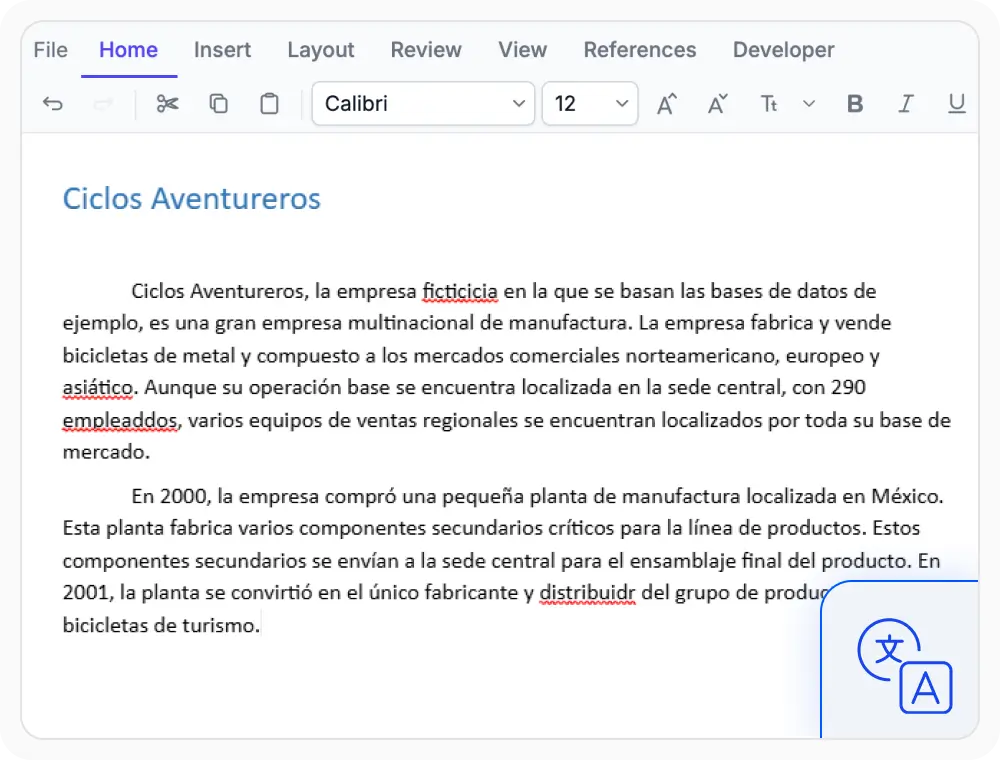Image resolution: width=1000 pixels, height=760 pixels.
Task: Expand the Change Case dropdown arrow
Action: point(809,104)
